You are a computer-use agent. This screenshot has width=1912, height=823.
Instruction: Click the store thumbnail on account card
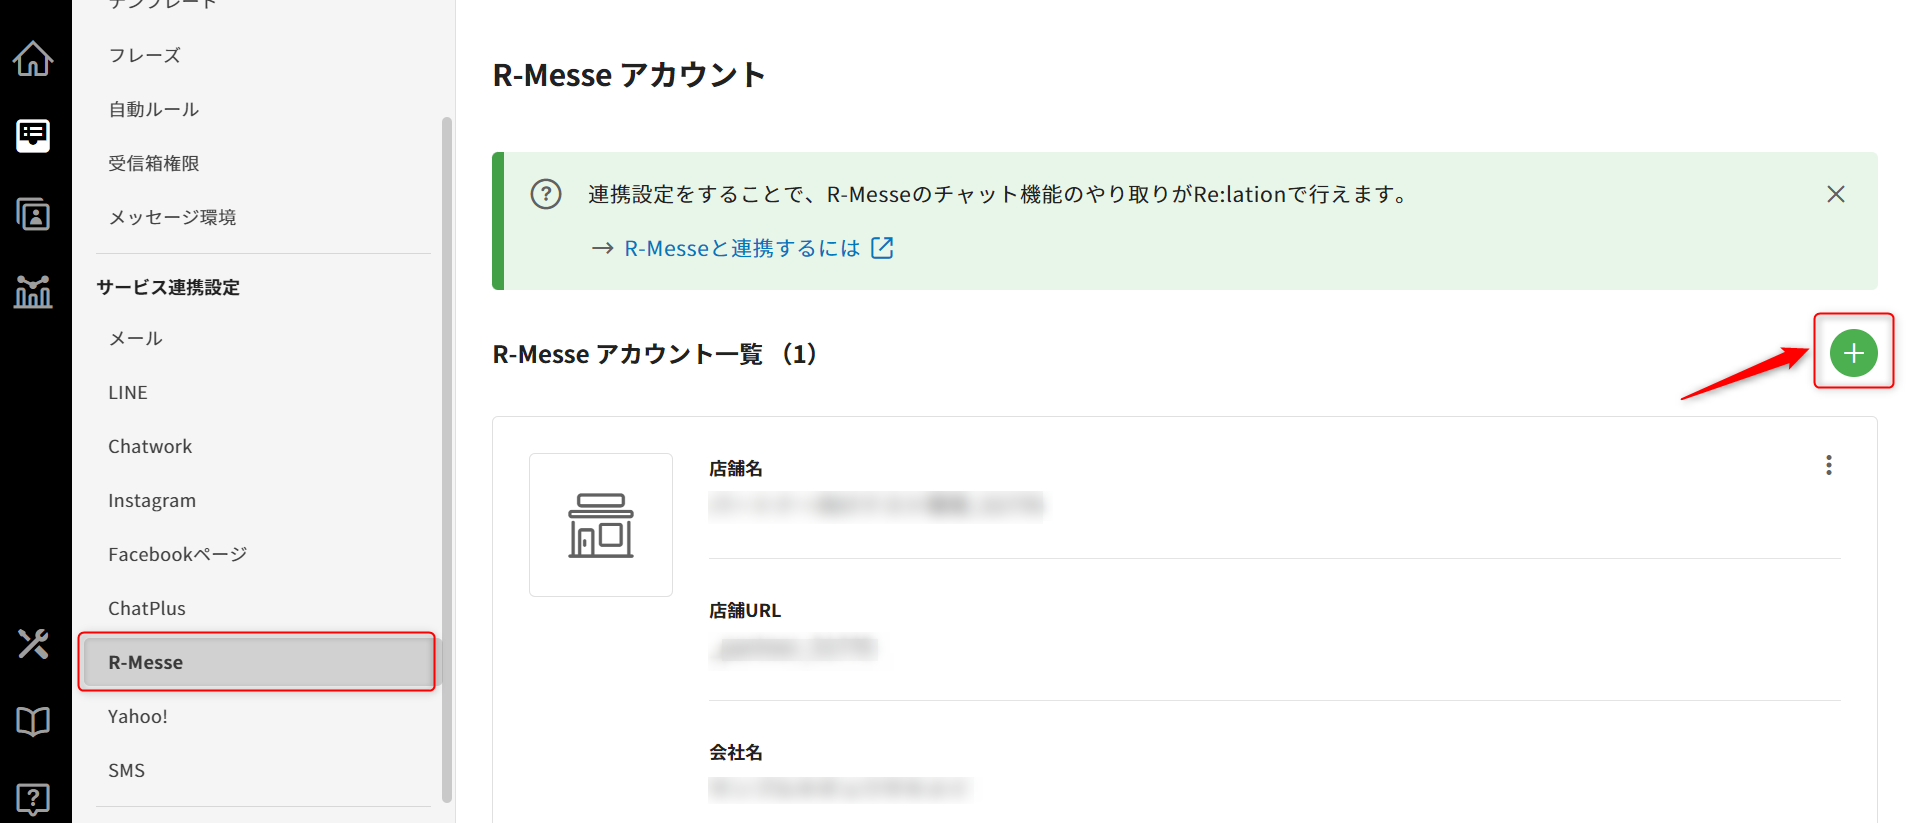tap(600, 525)
